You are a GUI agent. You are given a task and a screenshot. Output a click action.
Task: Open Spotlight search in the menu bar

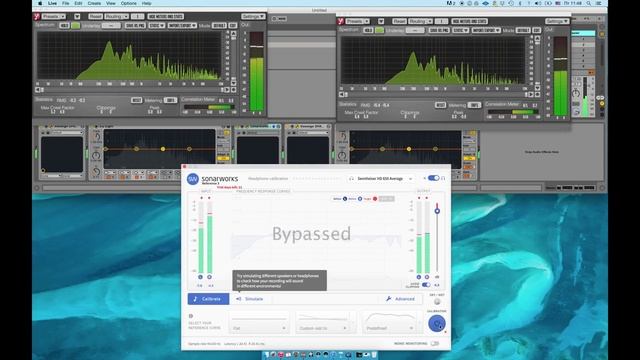(589, 3)
